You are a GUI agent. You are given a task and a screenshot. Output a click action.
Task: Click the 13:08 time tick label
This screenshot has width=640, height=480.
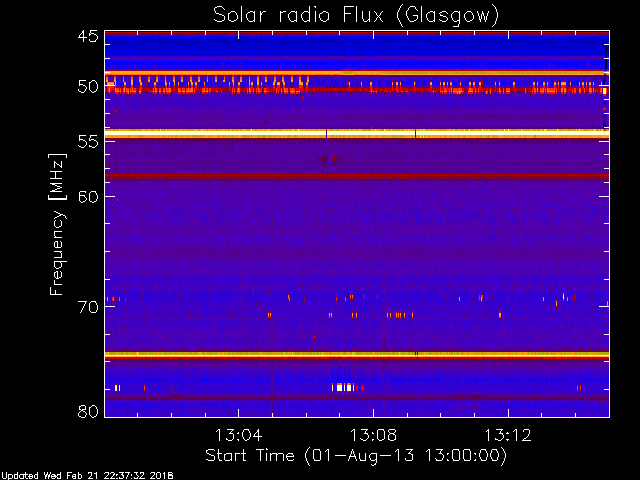coord(373,435)
